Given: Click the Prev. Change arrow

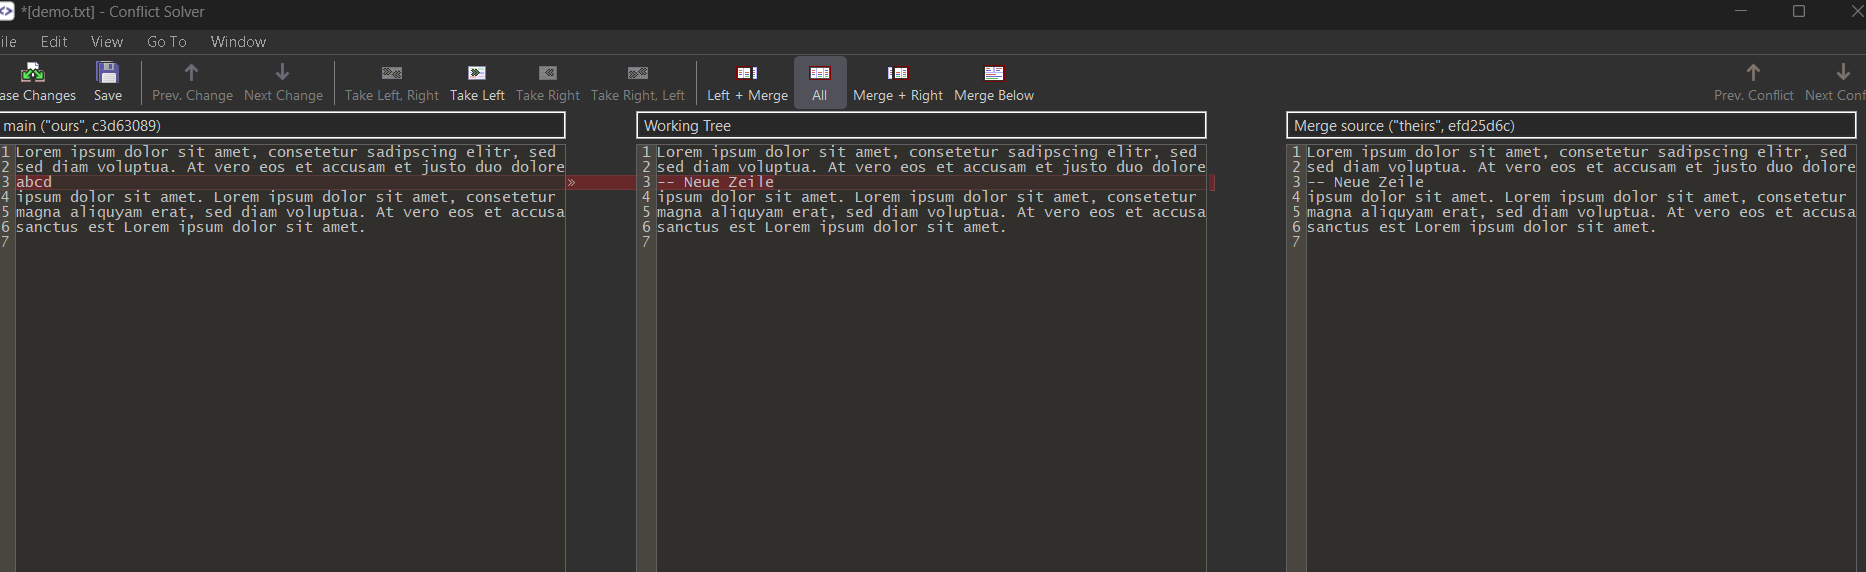Looking at the screenshot, I should [192, 73].
